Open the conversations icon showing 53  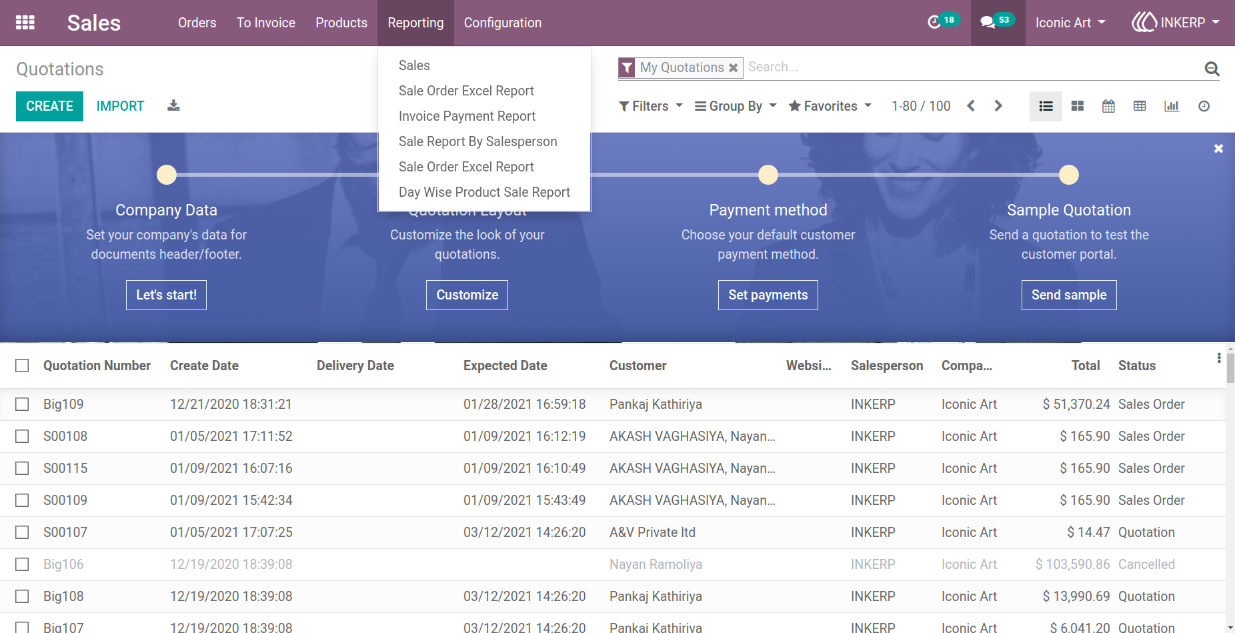coord(997,21)
